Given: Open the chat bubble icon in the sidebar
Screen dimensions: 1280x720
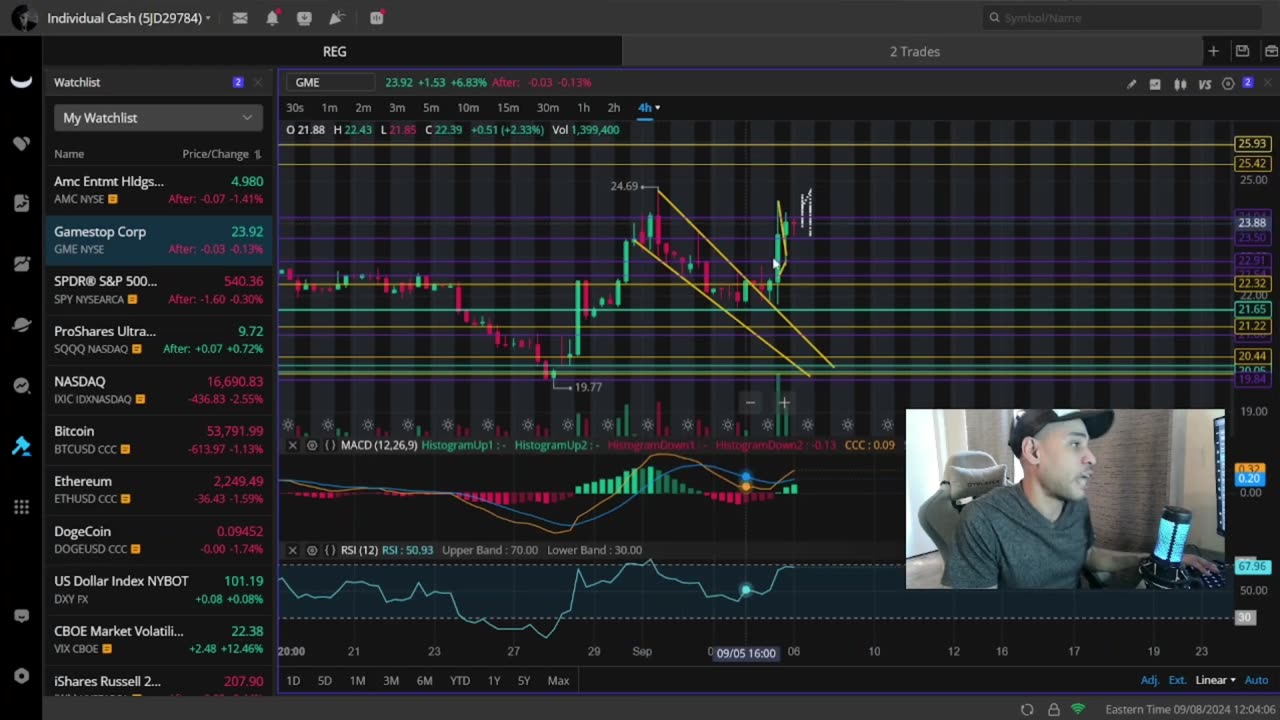Looking at the screenshot, I should click(x=21, y=617).
